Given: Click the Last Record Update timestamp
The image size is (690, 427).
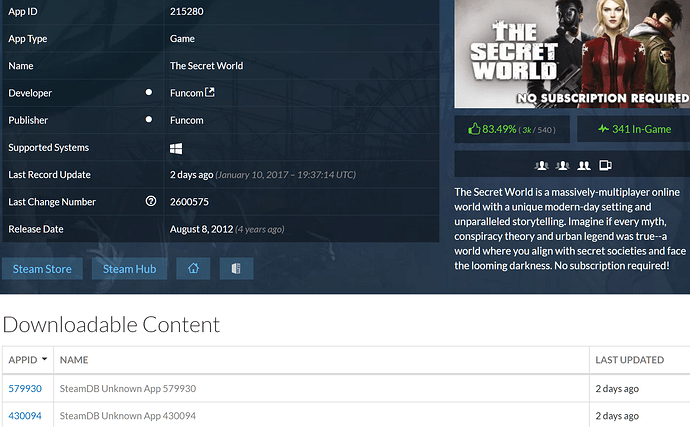Looking at the screenshot, I should 263,174.
